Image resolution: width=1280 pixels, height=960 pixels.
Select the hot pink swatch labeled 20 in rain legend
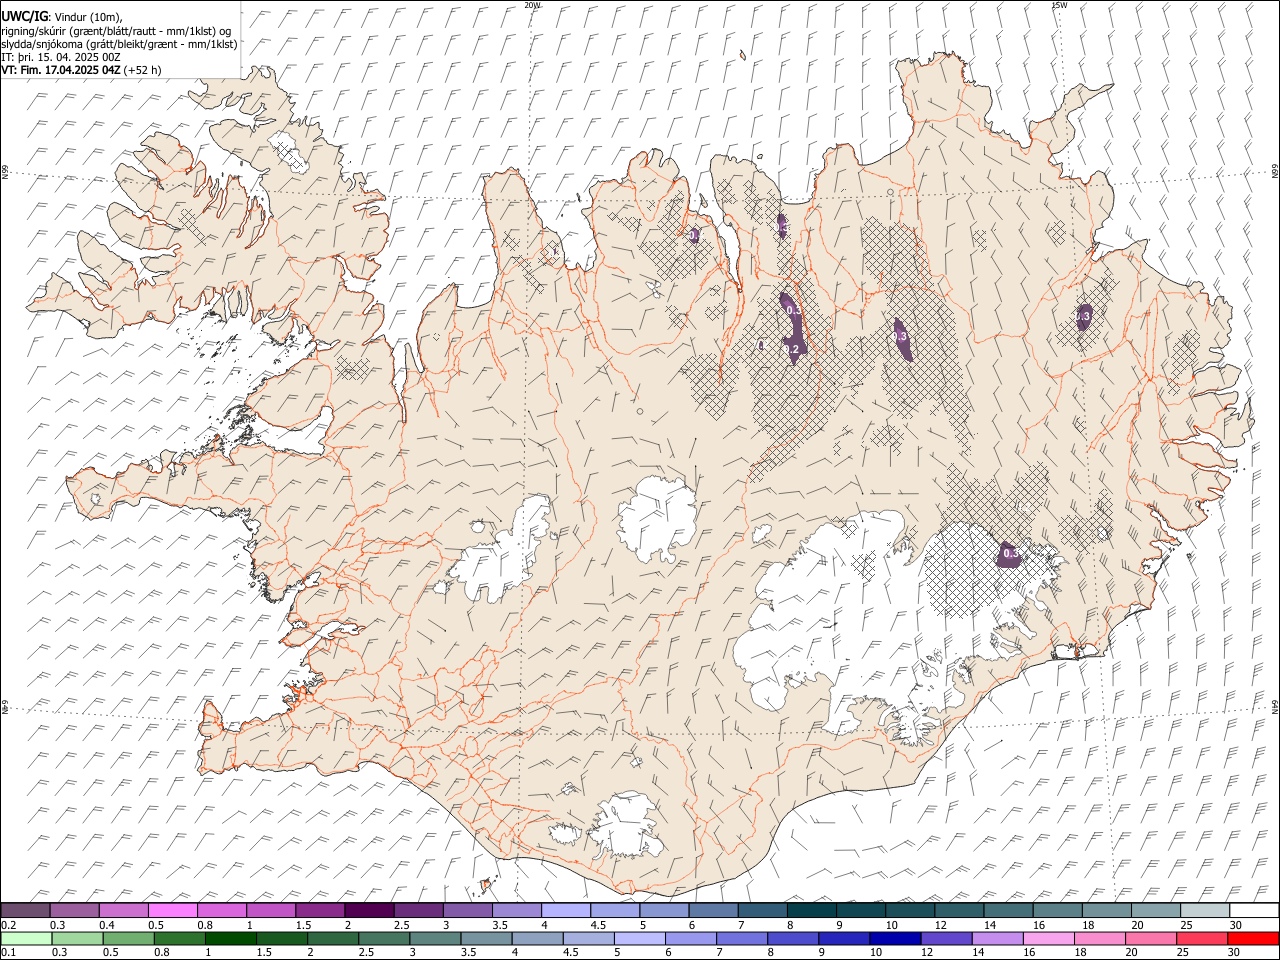tap(1149, 938)
